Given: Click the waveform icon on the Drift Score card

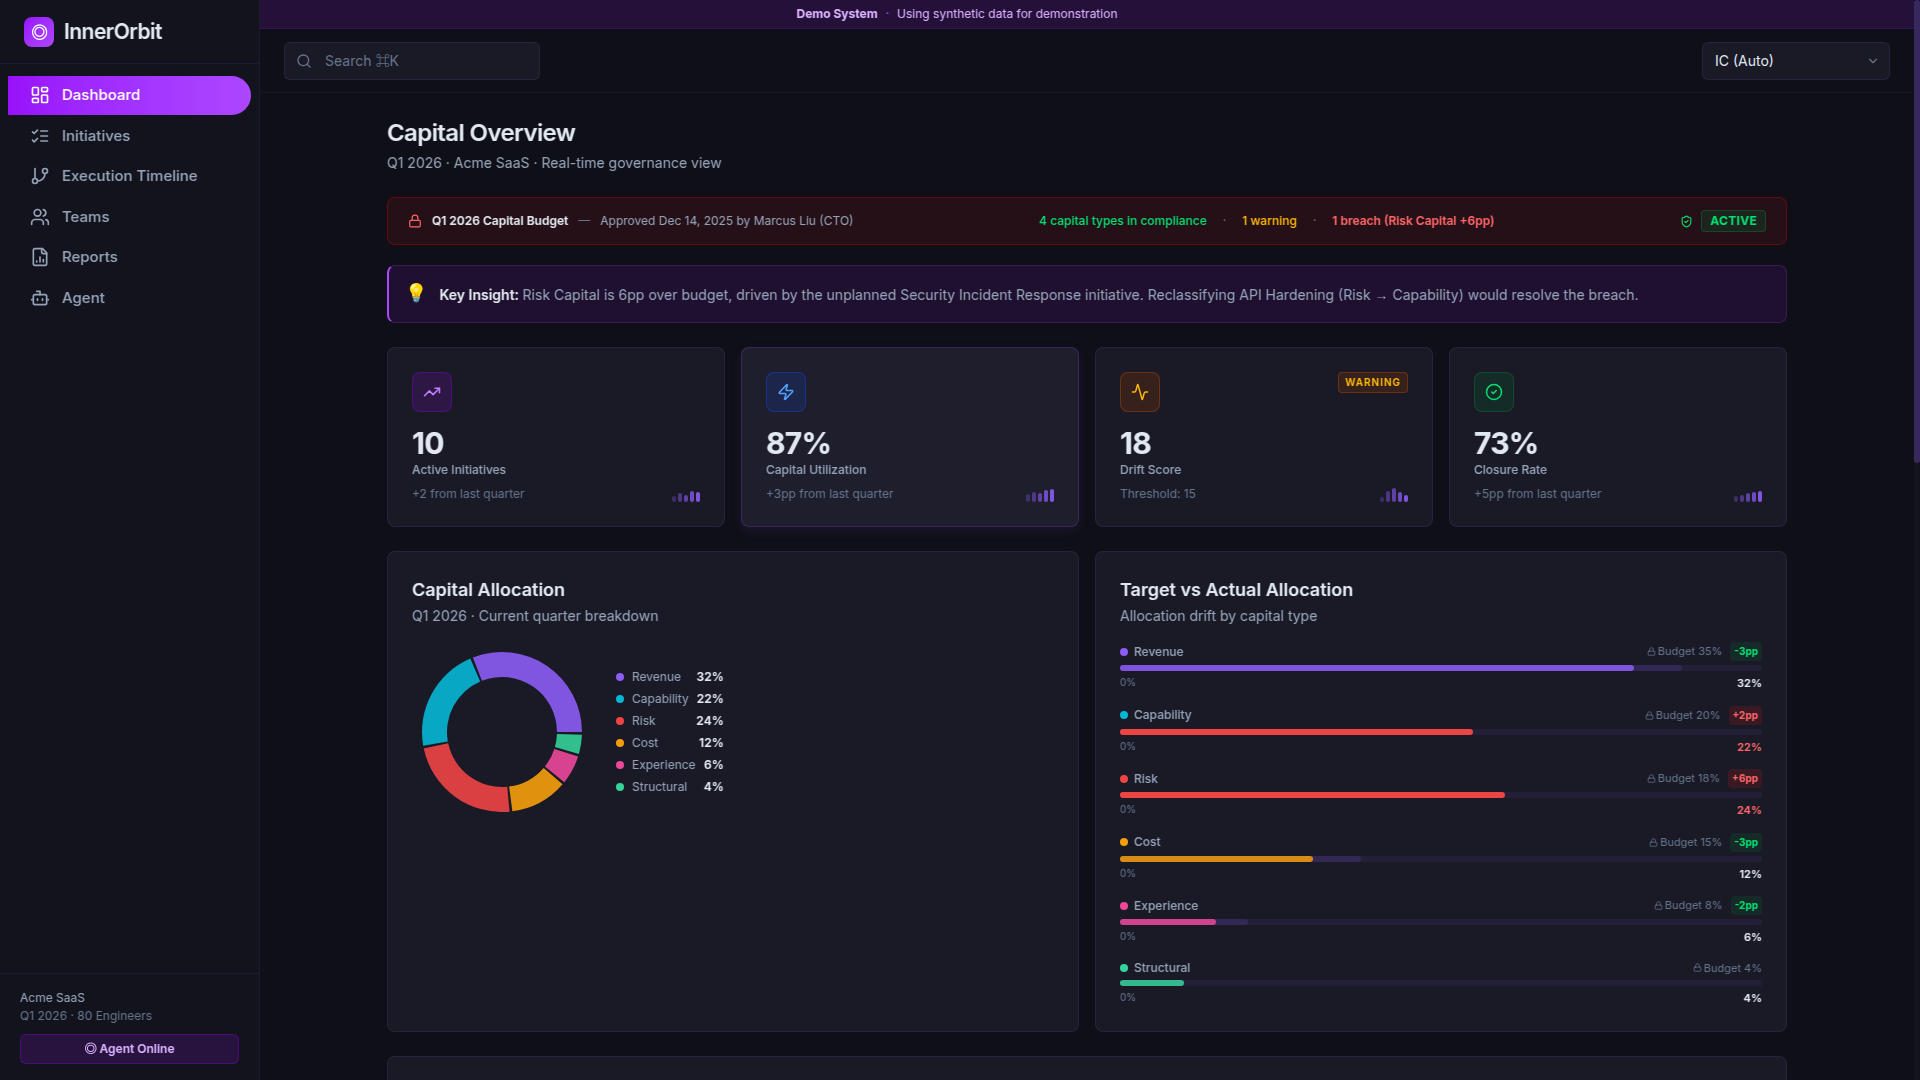Looking at the screenshot, I should pyautogui.click(x=1139, y=392).
